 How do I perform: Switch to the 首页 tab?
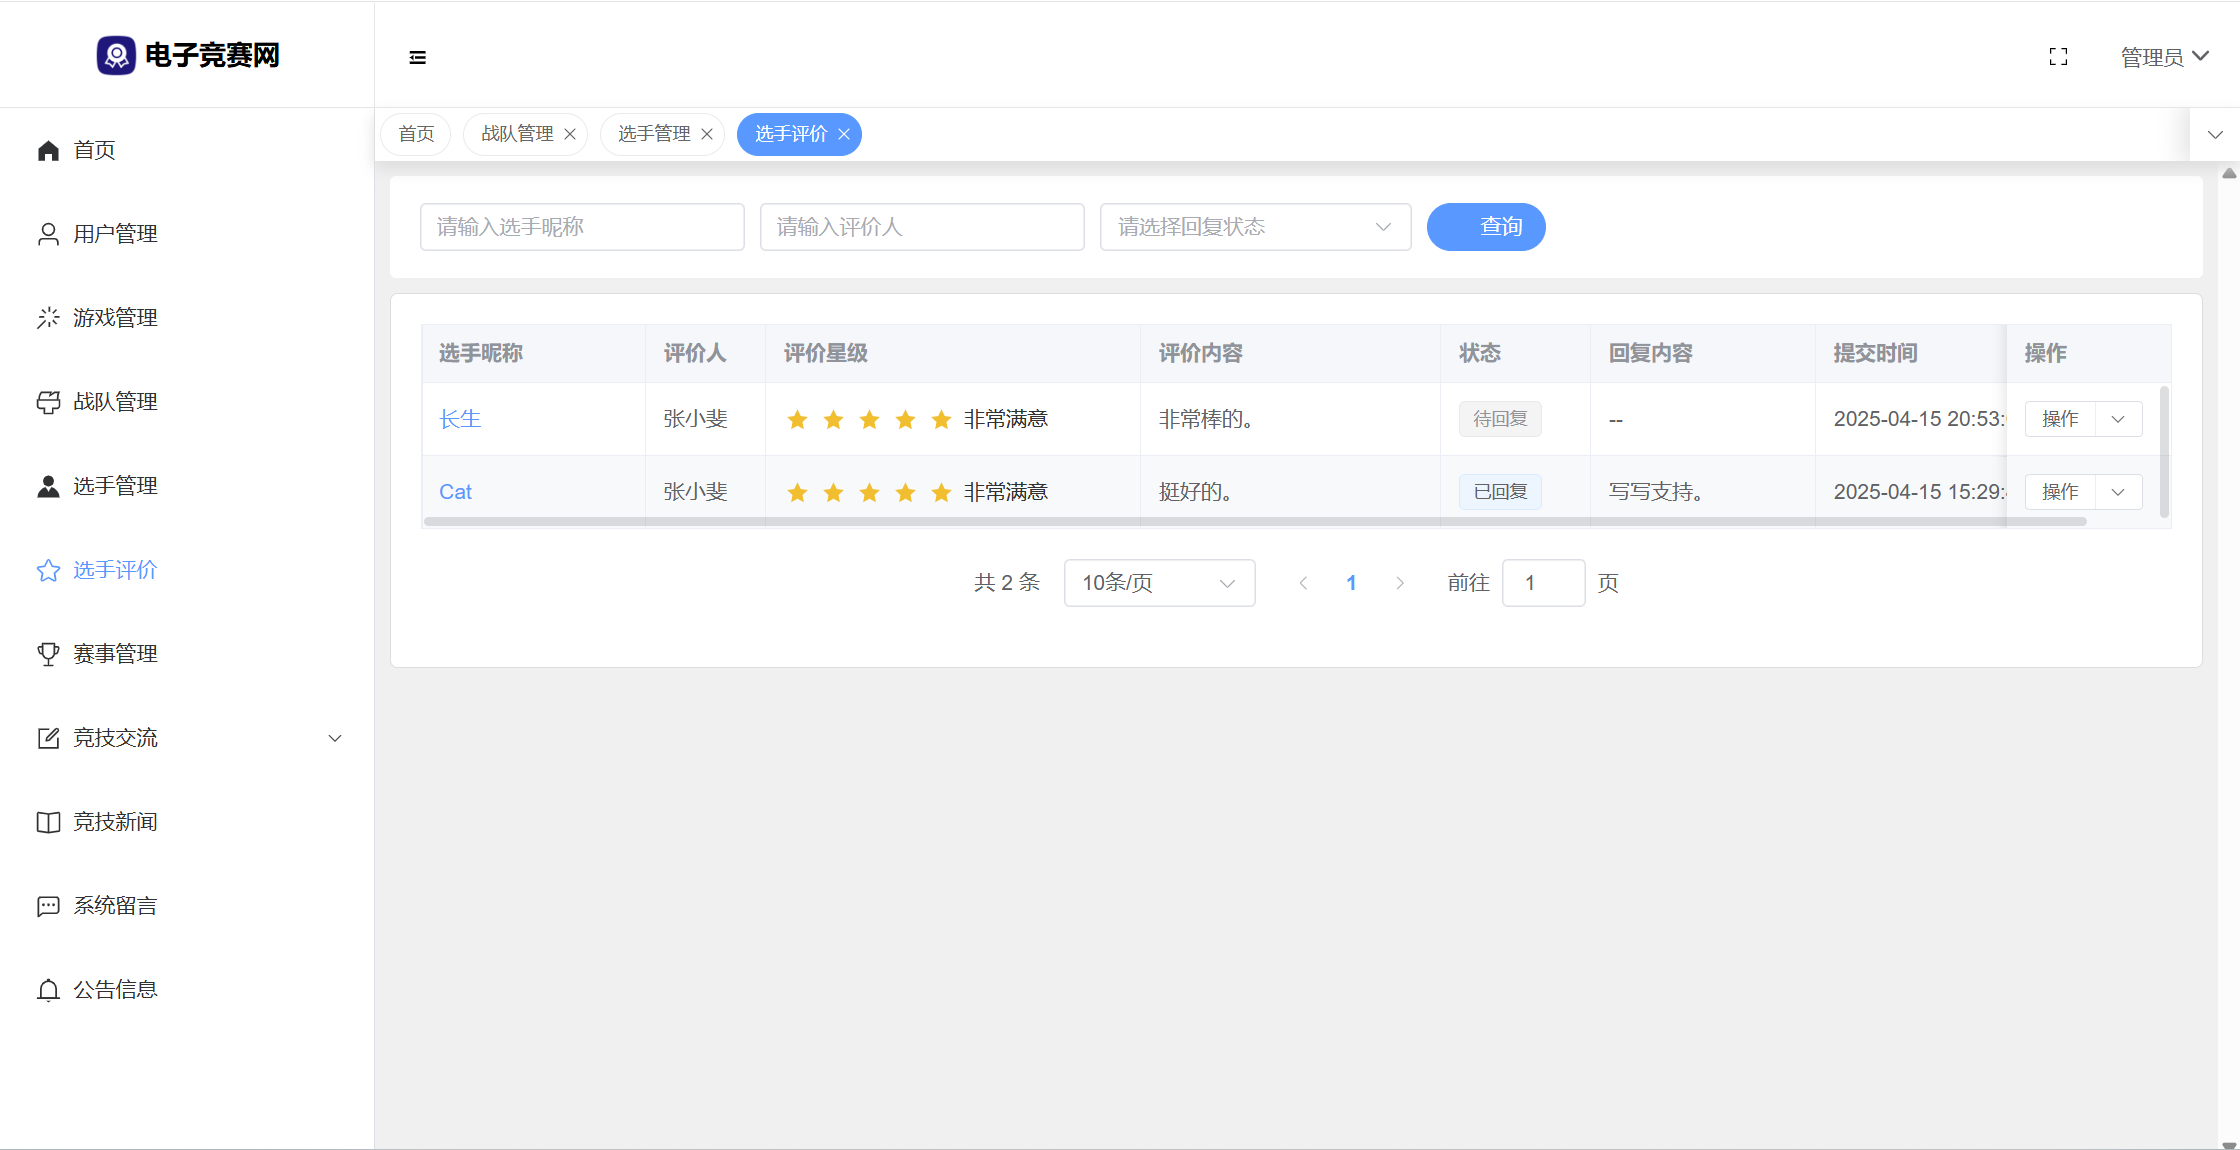(x=416, y=134)
